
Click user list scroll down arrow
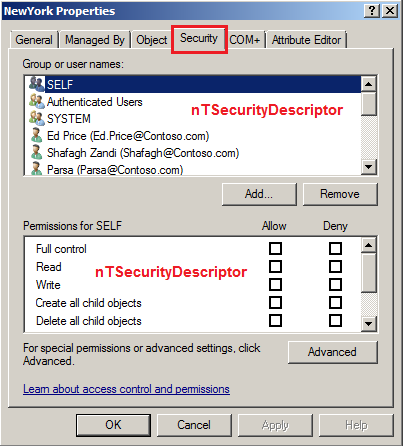click(x=369, y=167)
